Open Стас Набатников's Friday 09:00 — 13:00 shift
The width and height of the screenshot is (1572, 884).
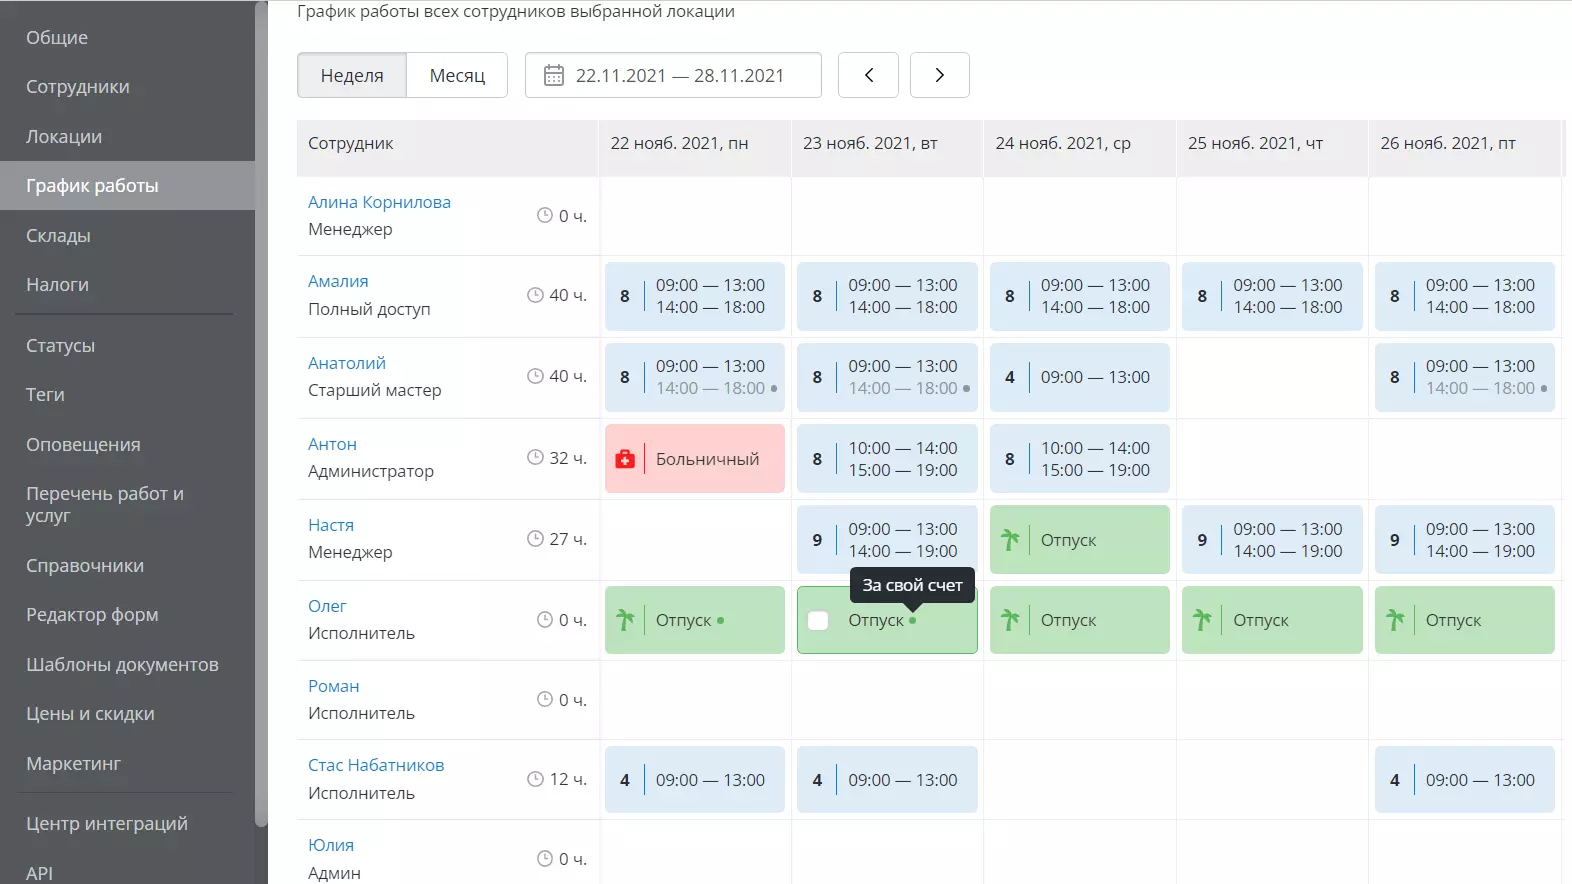pyautogui.click(x=1465, y=780)
